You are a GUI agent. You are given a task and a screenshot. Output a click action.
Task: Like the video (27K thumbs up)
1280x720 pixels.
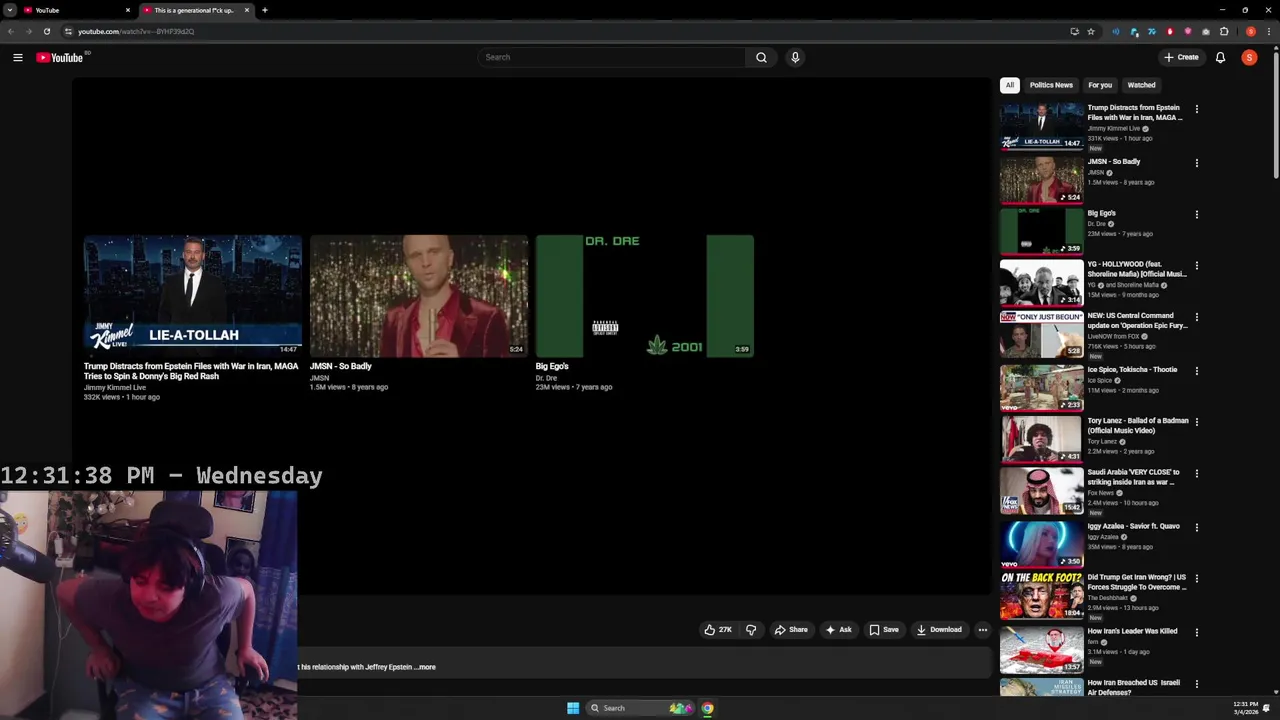[718, 630]
